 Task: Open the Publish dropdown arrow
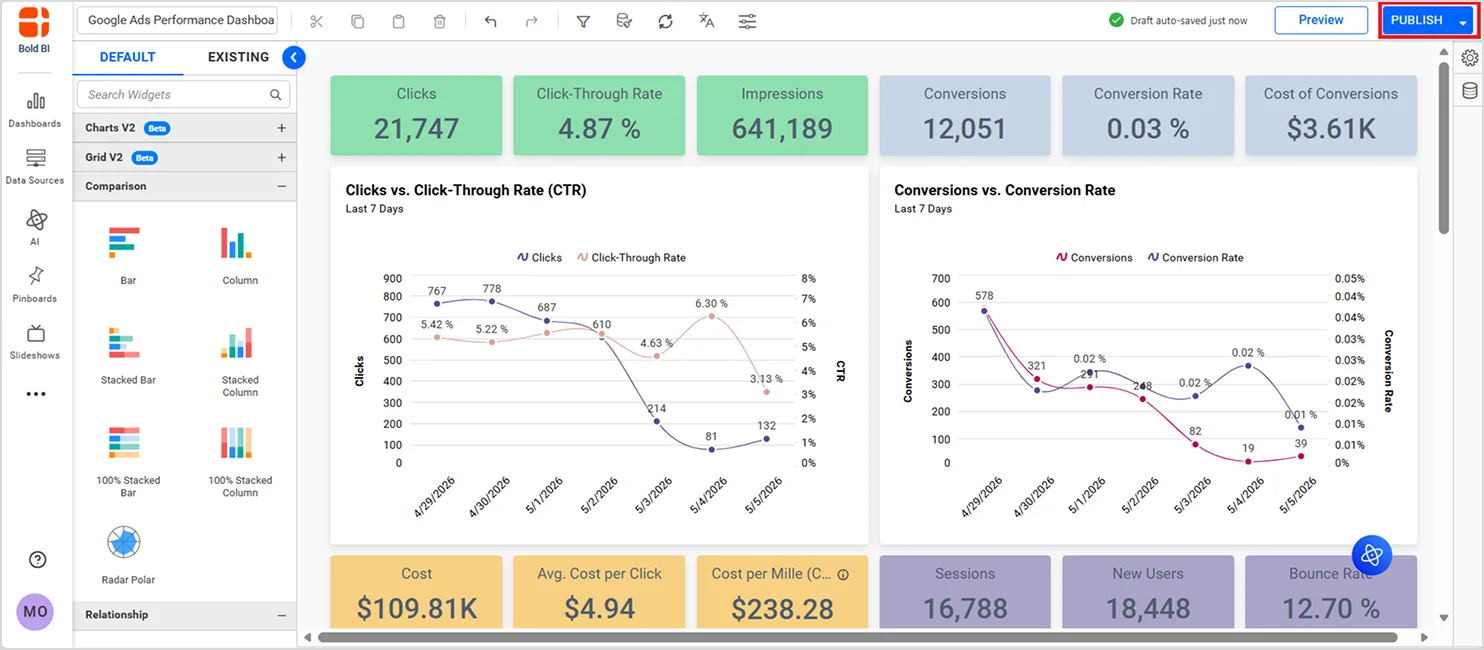click(x=1462, y=21)
